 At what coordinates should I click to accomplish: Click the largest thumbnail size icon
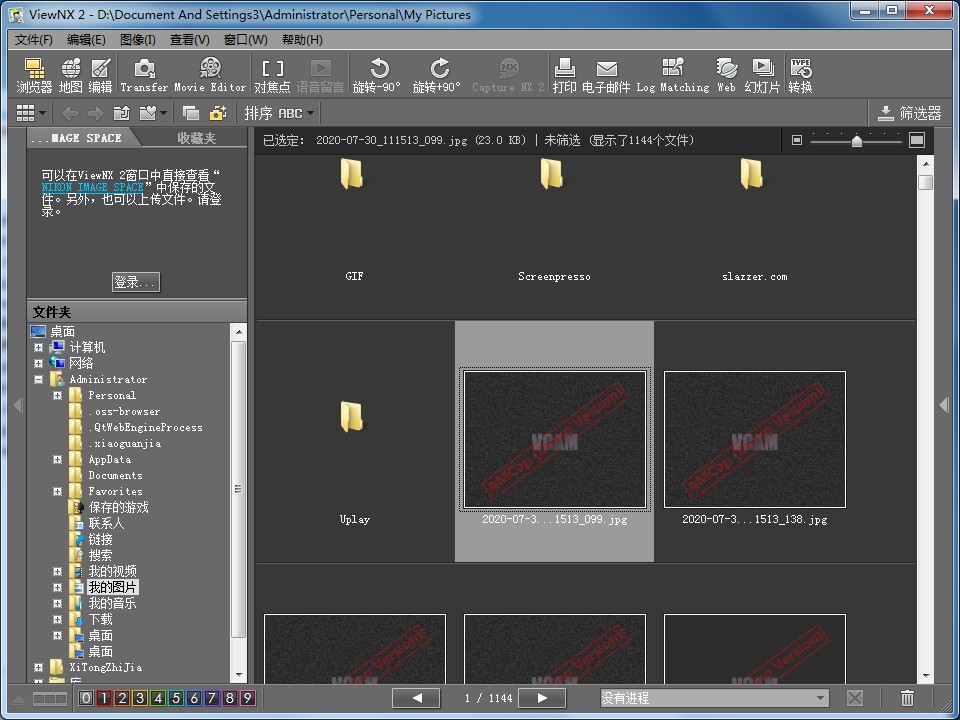[x=917, y=140]
